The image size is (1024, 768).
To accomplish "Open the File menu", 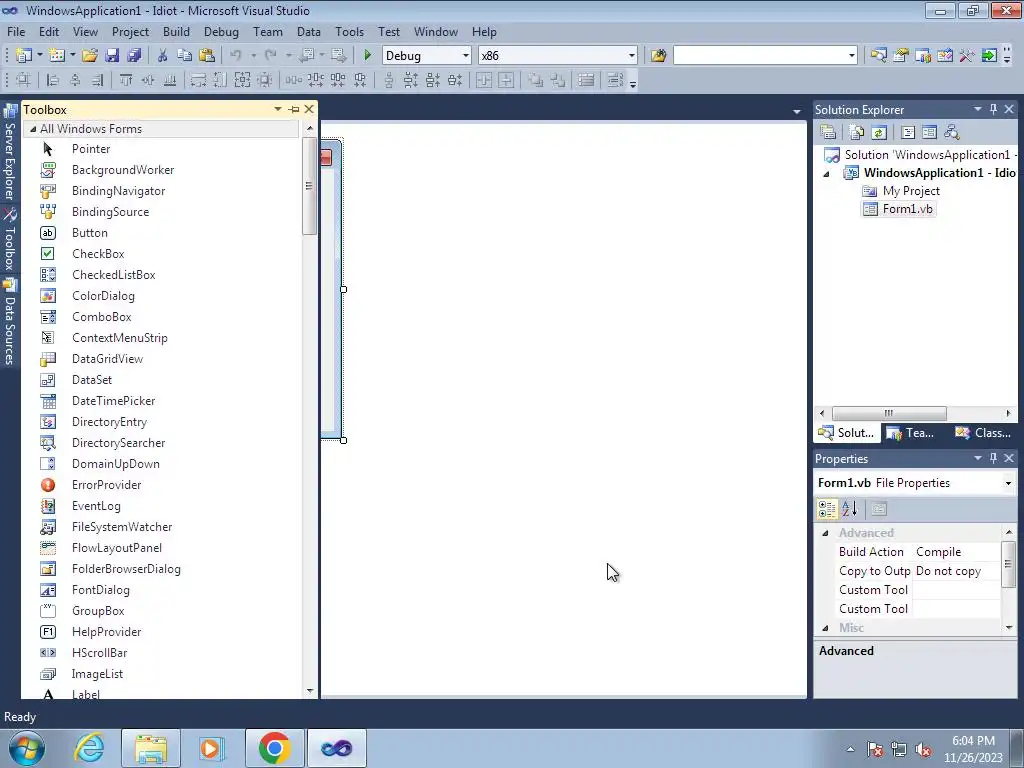I will point(16,31).
